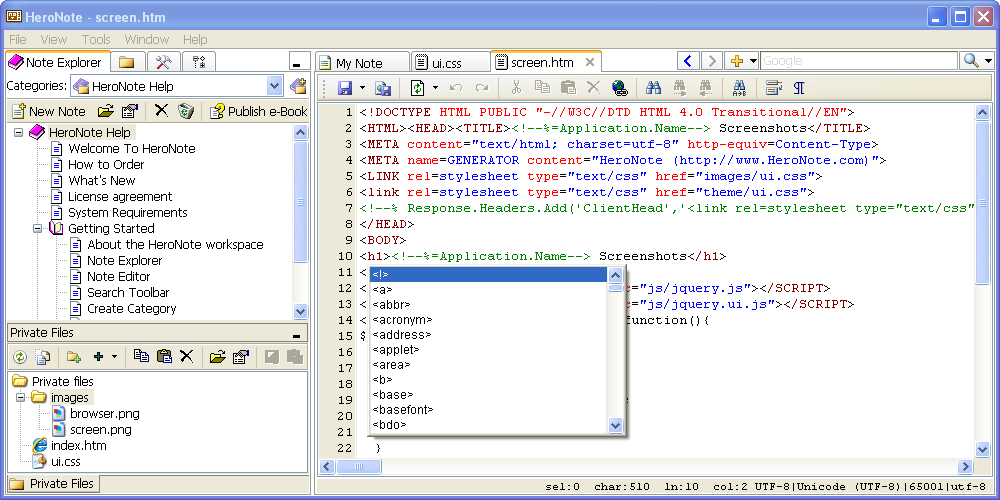
Task: Click the Copy icon in editor toolbar
Action: coord(542,87)
